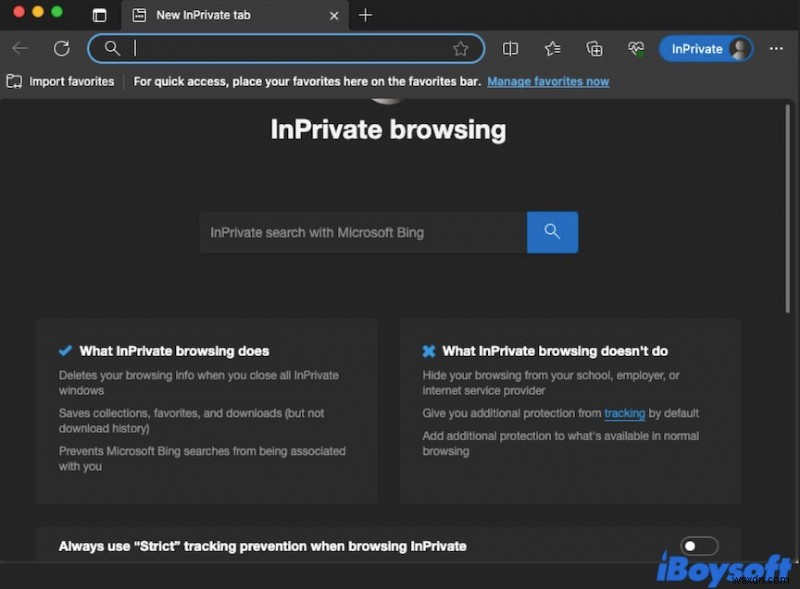Click text 'Hide your browsing from your school'
800x589 pixels.
[x=517, y=375]
